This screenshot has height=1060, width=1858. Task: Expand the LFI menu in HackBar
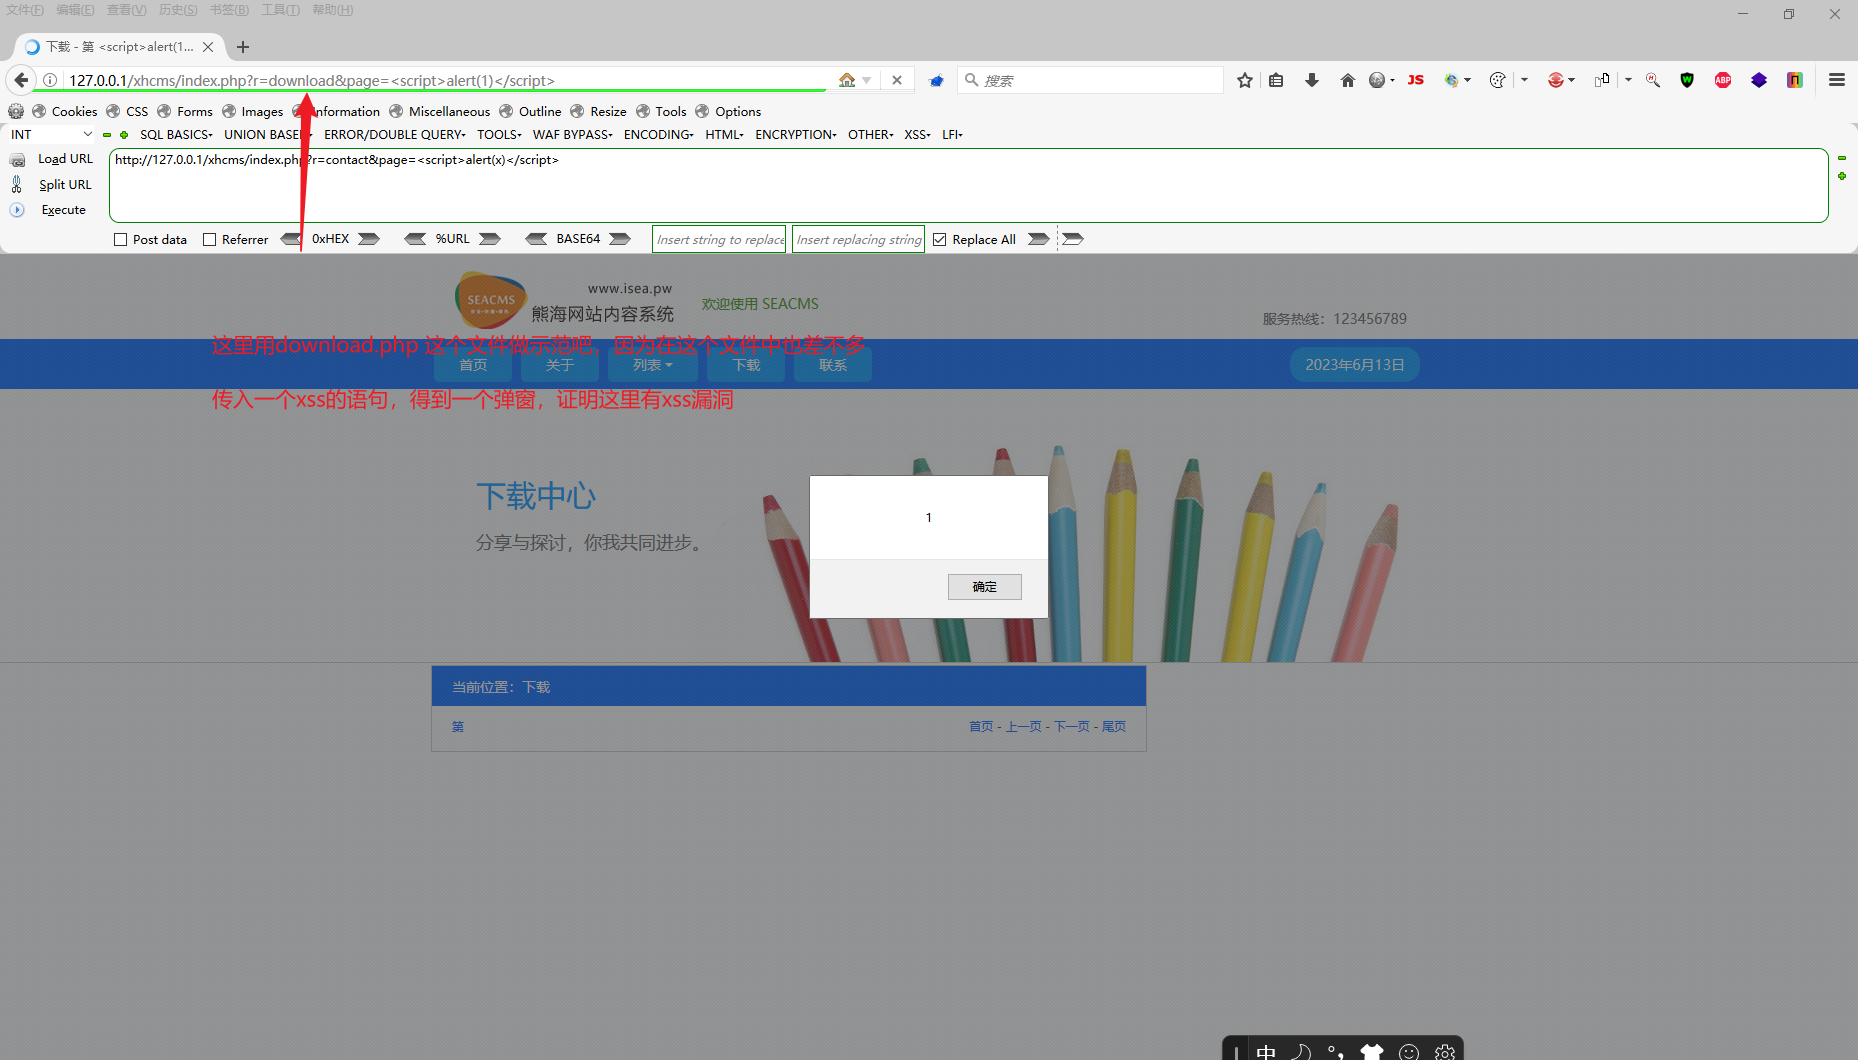(952, 134)
